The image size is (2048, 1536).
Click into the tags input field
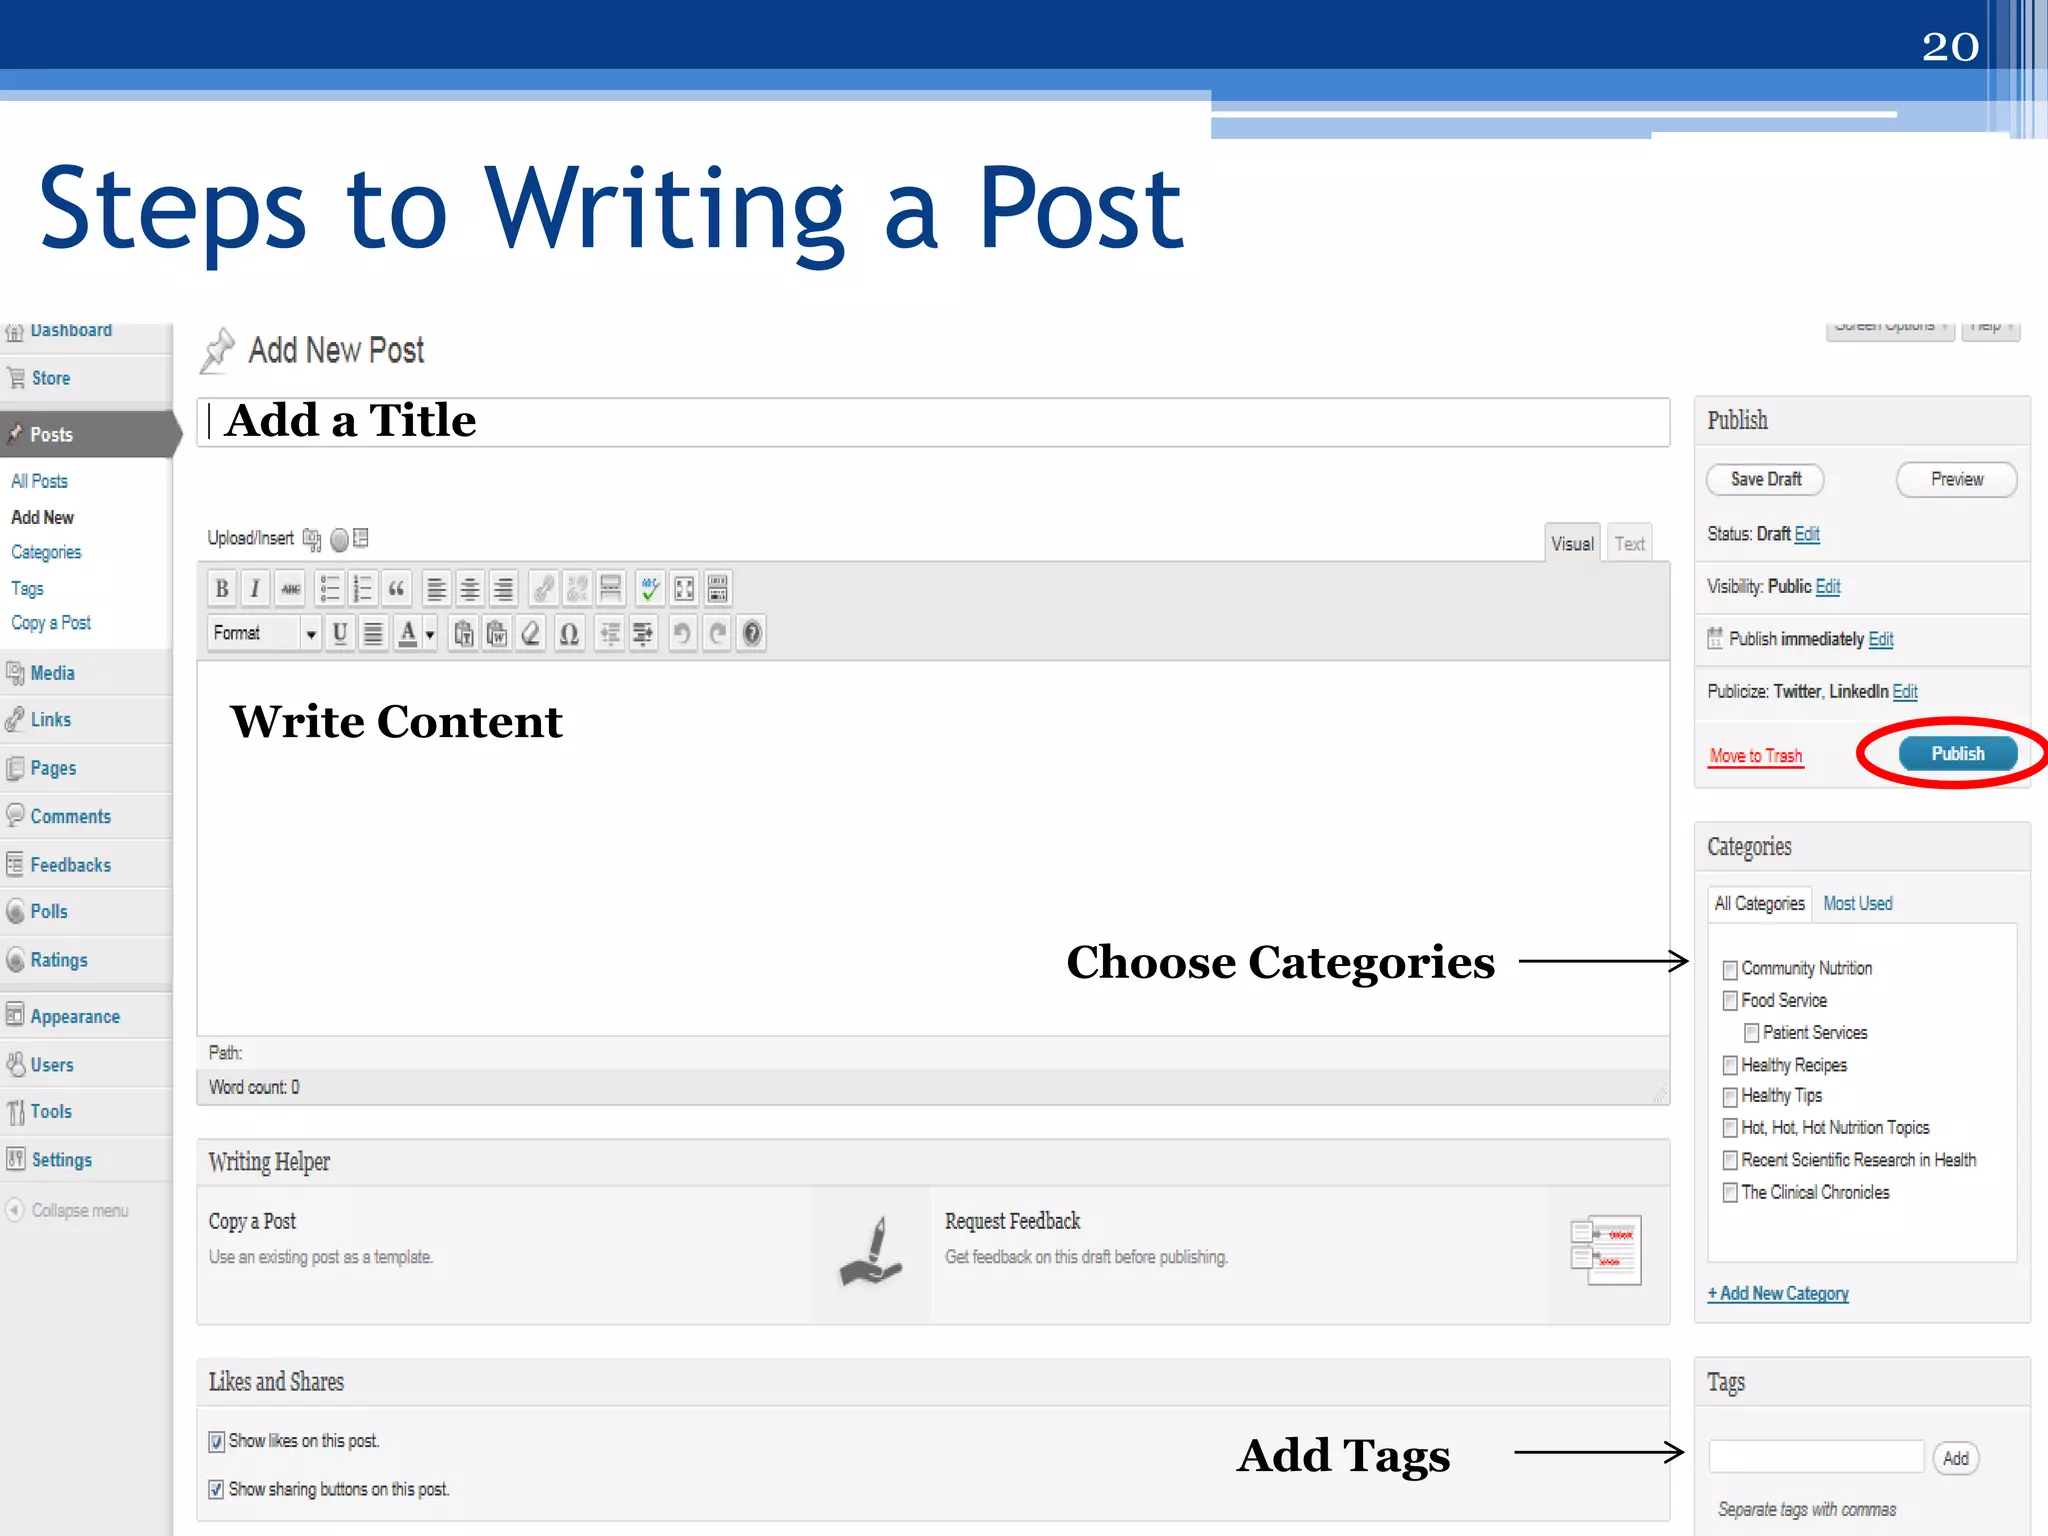[1815, 1457]
